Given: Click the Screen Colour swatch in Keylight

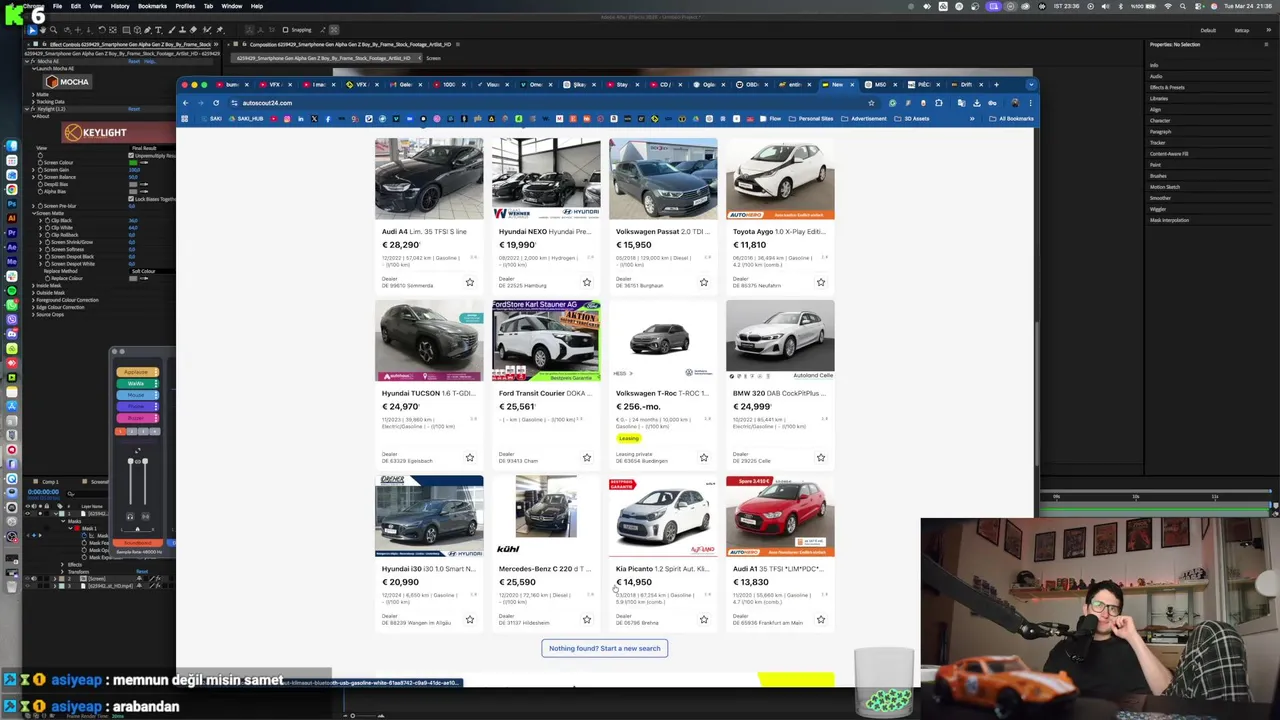Looking at the screenshot, I should pyautogui.click(x=133, y=163).
